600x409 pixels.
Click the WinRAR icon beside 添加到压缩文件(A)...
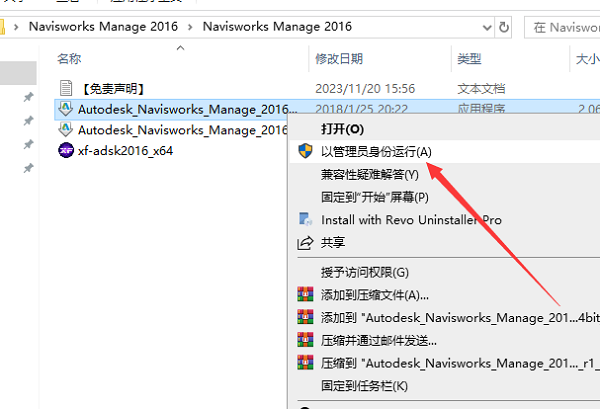pyautogui.click(x=305, y=294)
